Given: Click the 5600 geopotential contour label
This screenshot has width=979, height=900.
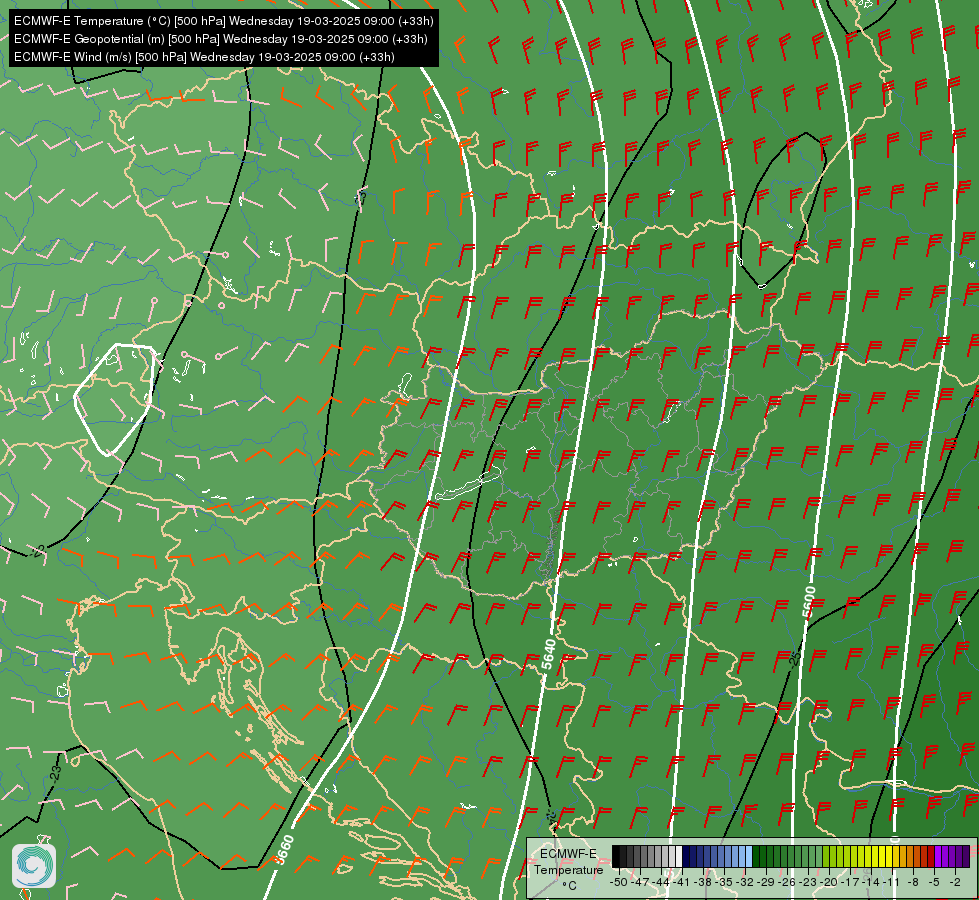Looking at the screenshot, I should [x=809, y=601].
